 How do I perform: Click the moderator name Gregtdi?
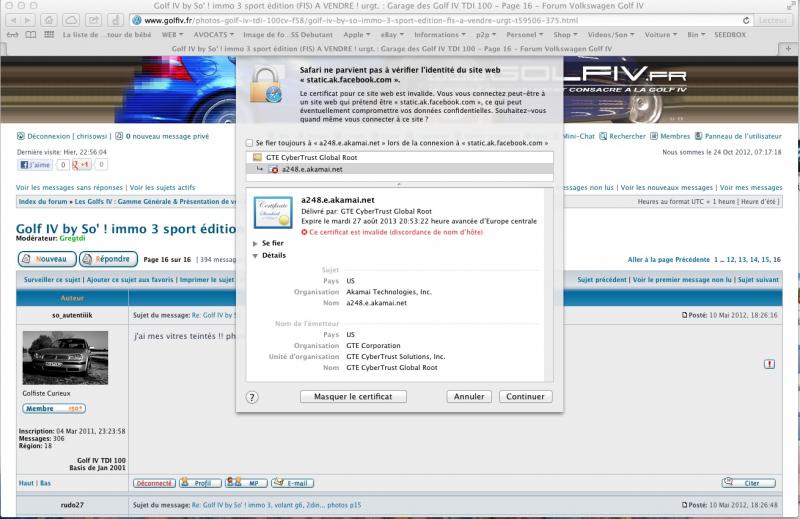click(72, 238)
